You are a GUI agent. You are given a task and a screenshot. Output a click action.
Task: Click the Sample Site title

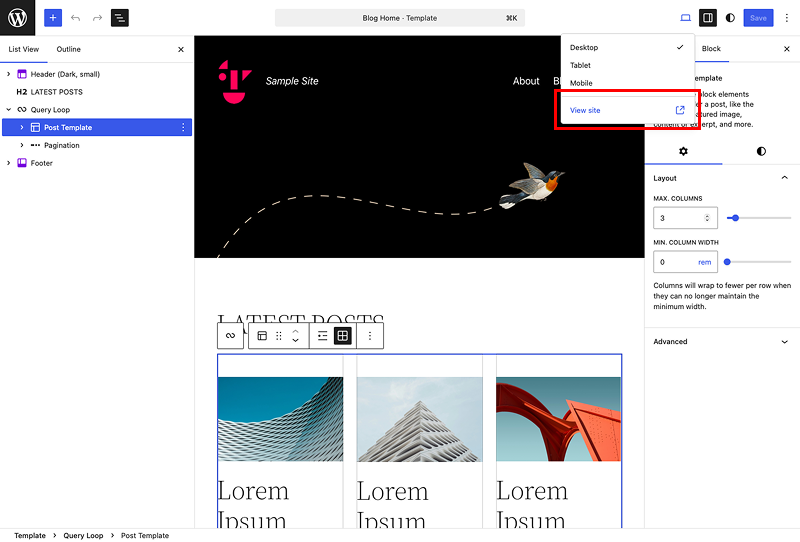coord(292,81)
